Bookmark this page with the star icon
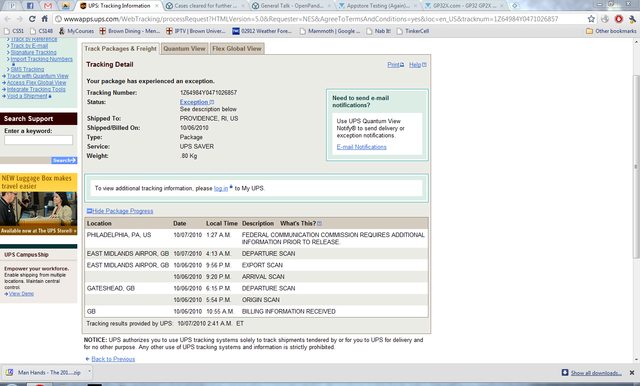This screenshot has width=640, height=386. [x=591, y=19]
